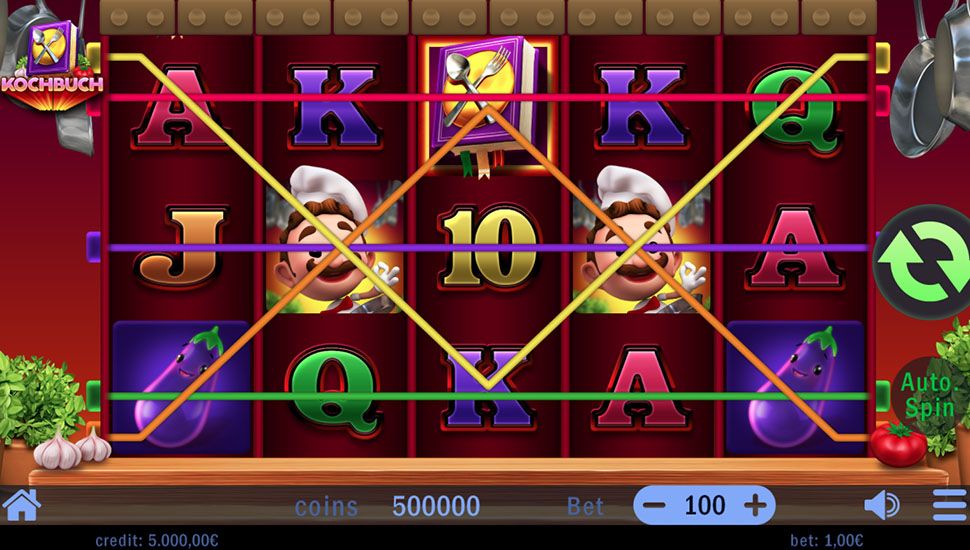The height and width of the screenshot is (550, 970).
Task: Go to the home screen icon
Action: tap(22, 505)
